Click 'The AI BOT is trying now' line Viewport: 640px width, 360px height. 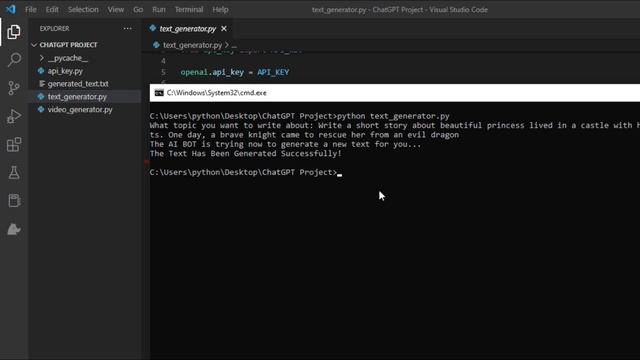point(285,144)
